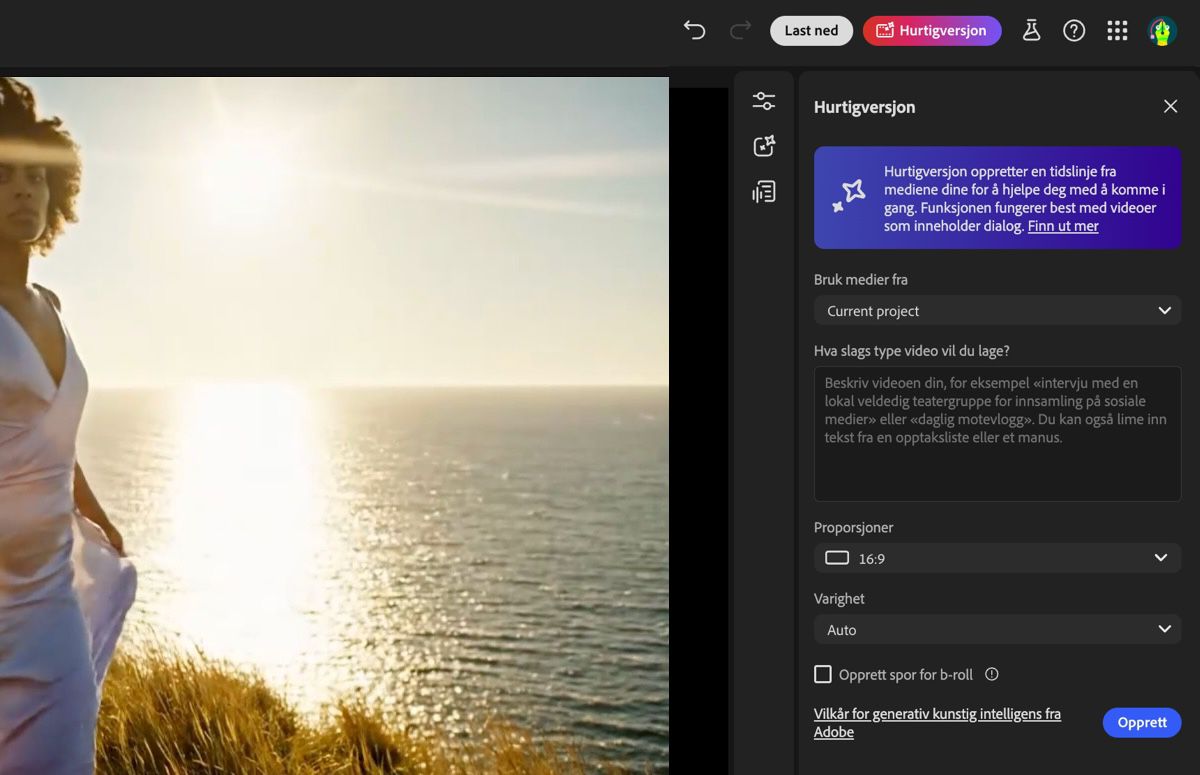Open the Proporsjoner 16:9 dropdown
Viewport: 1200px width, 775px height.
(997, 558)
